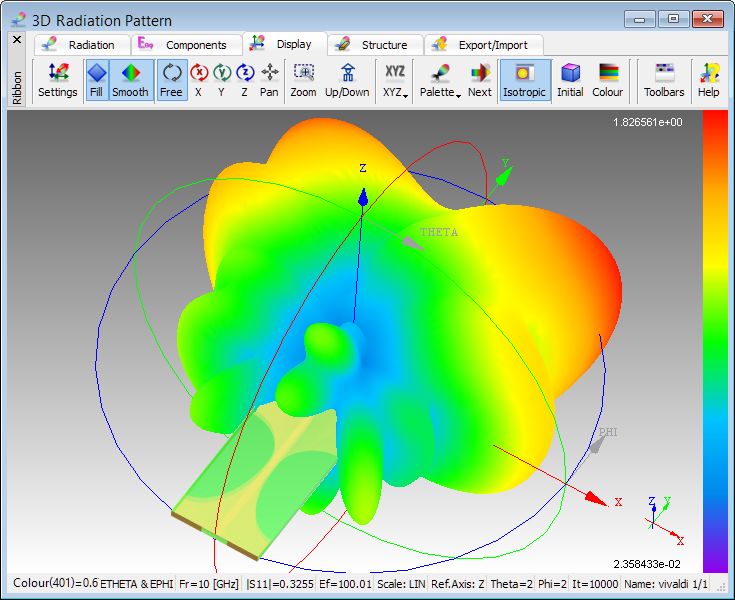This screenshot has width=735, height=600.
Task: Collapse the Ribbon using X button
Action: point(17,39)
